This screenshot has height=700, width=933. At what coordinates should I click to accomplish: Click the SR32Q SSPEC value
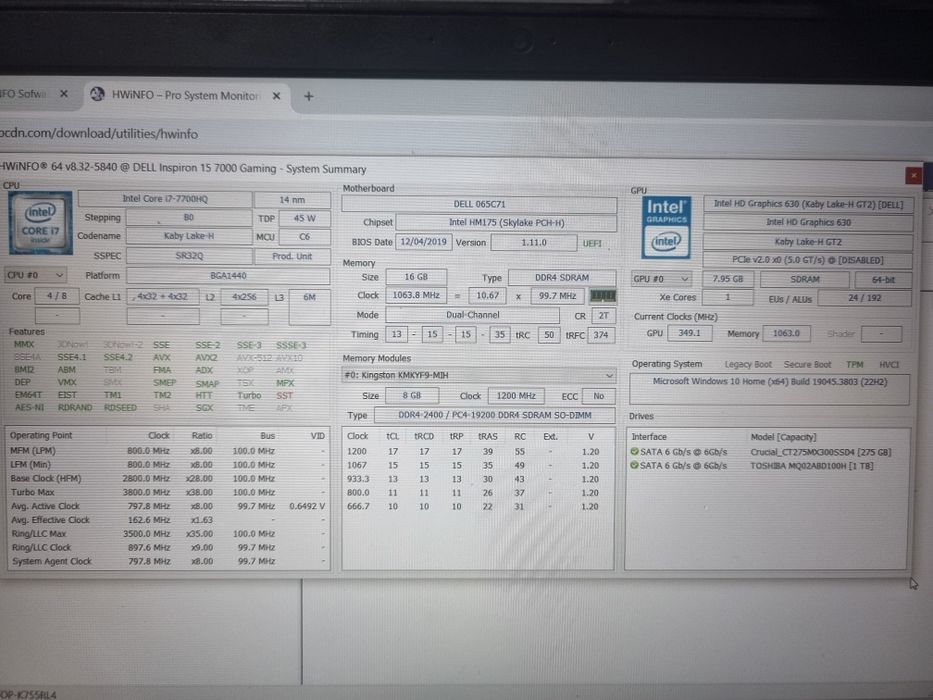tap(189, 255)
